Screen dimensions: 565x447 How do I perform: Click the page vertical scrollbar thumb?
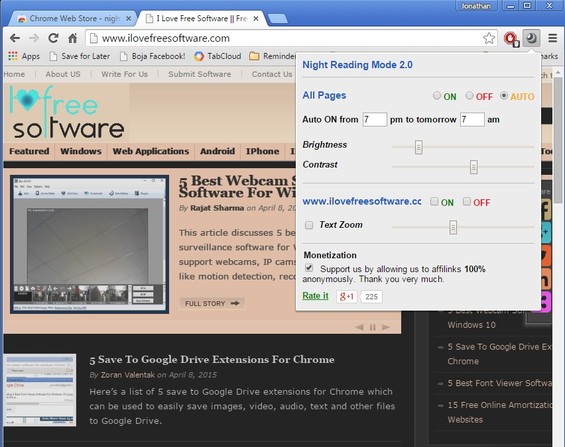coord(558,139)
